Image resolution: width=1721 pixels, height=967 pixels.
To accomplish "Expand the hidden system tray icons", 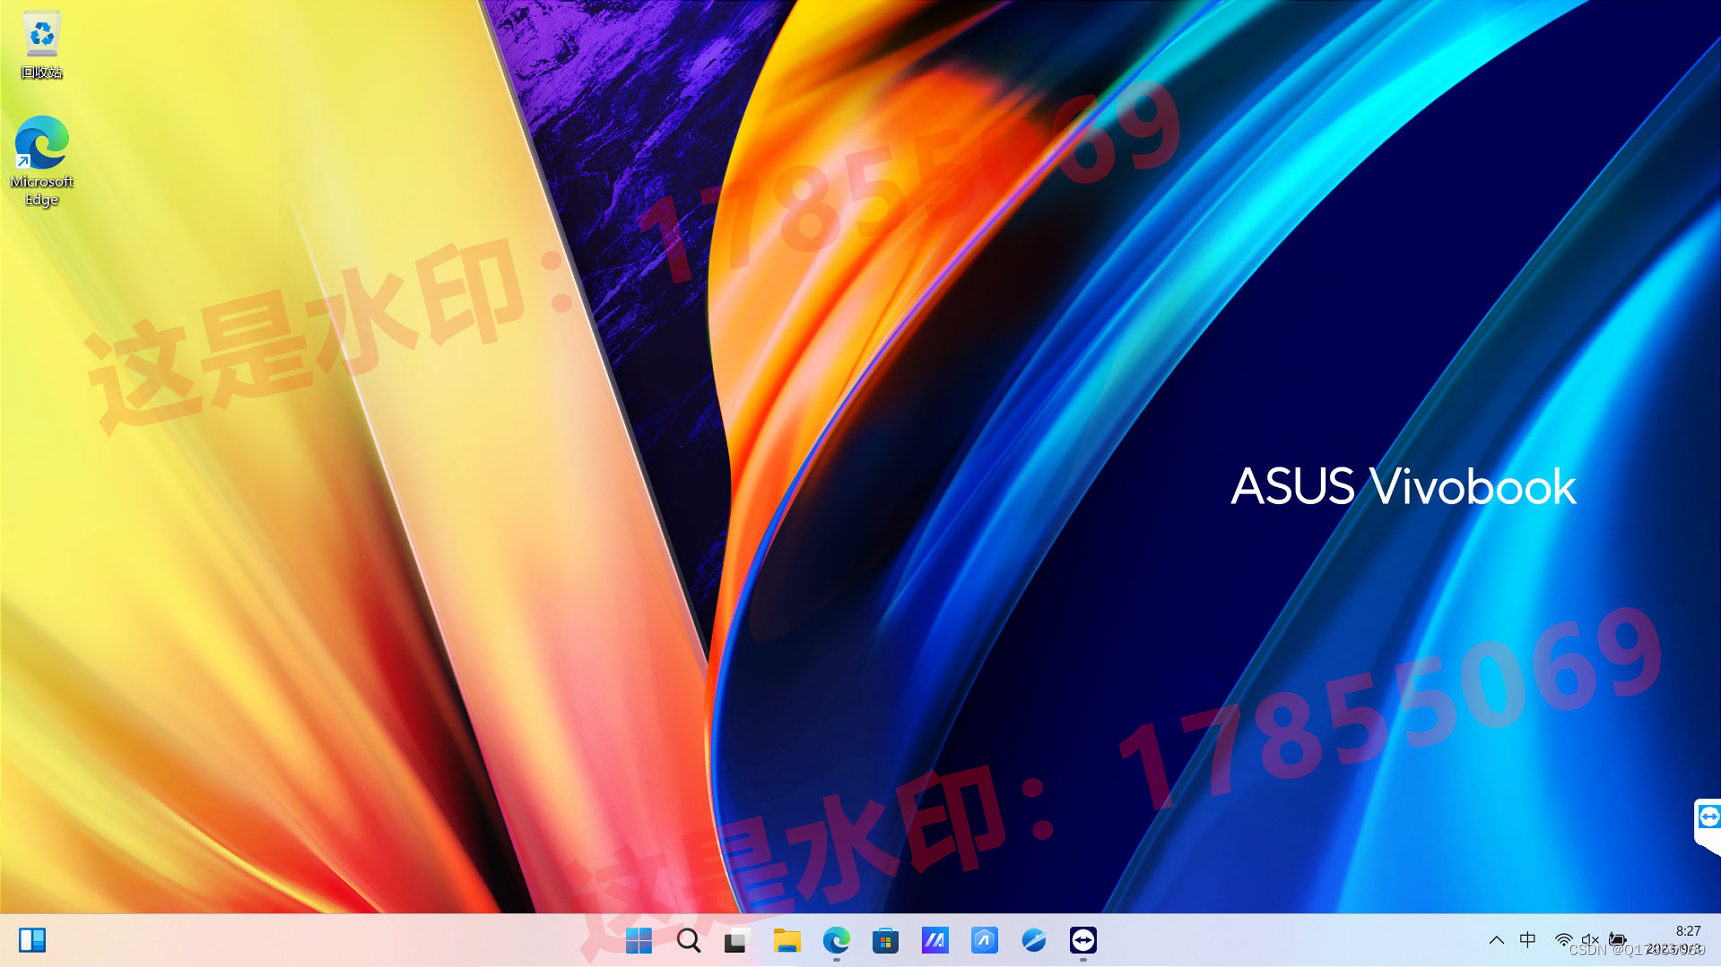I will point(1496,940).
